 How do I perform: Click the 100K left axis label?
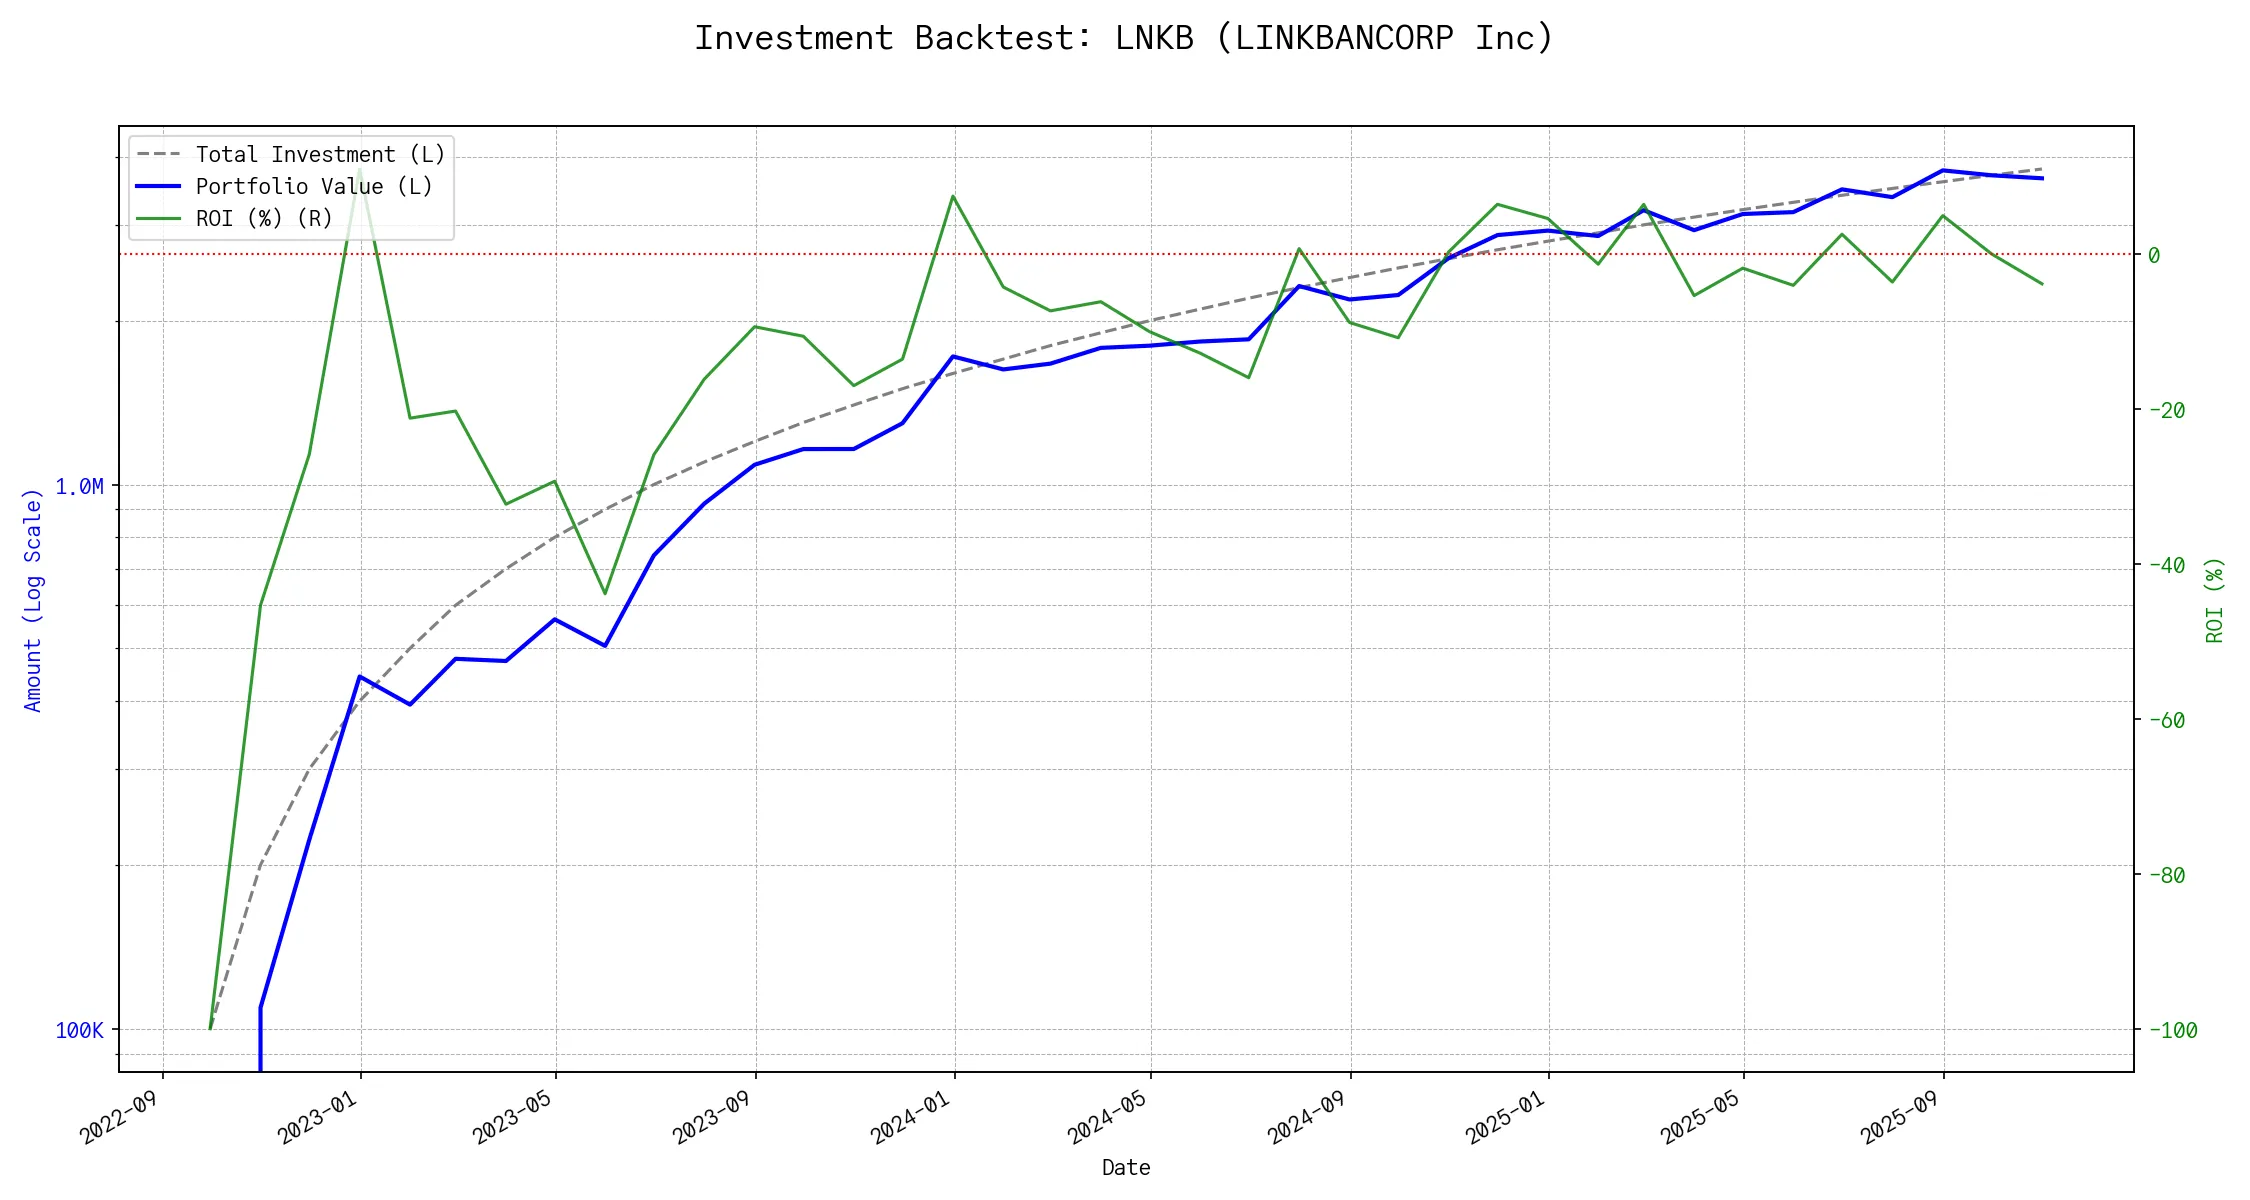(x=79, y=1031)
